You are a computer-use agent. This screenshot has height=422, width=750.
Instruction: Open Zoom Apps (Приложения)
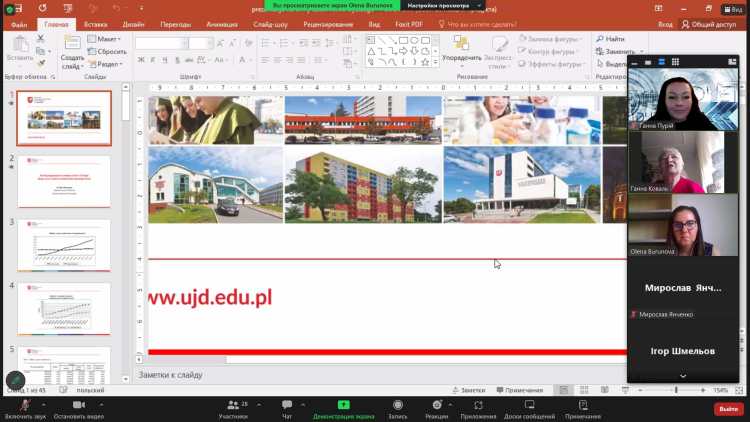pos(478,404)
